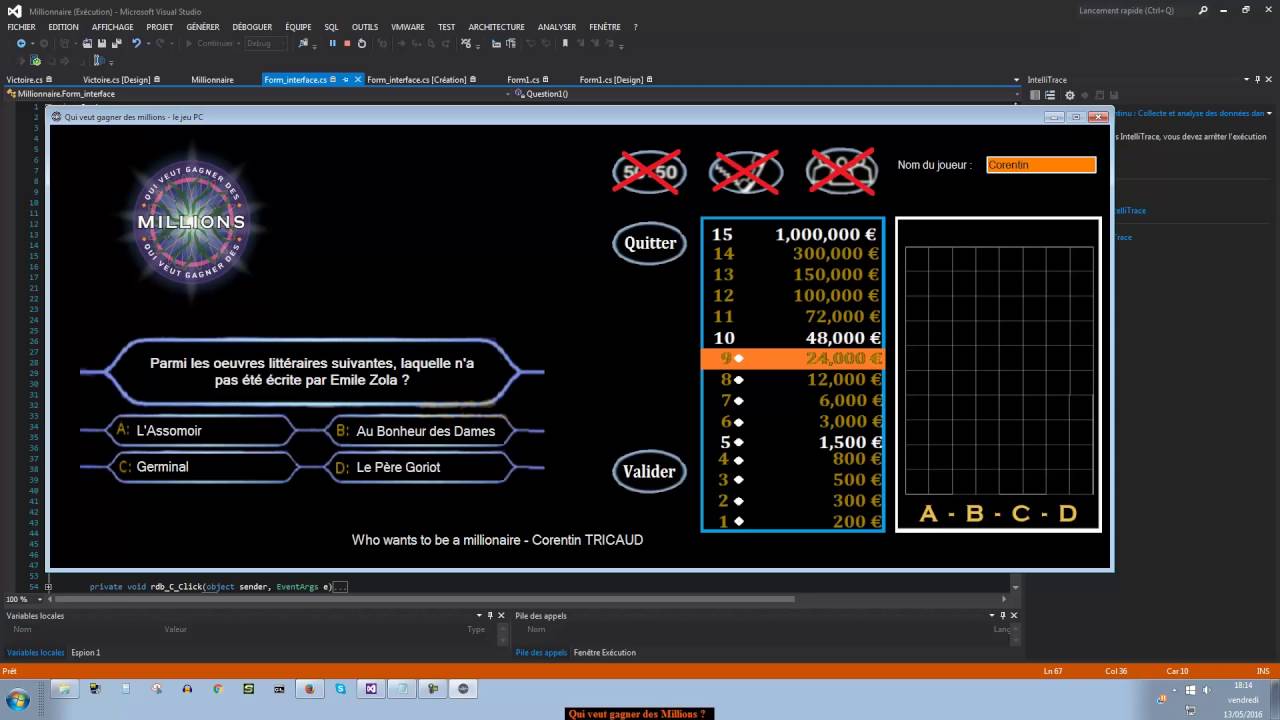The image size is (1280, 720).
Task: Restart debugging with the circular arrow icon
Action: pyautogui.click(x=362, y=43)
